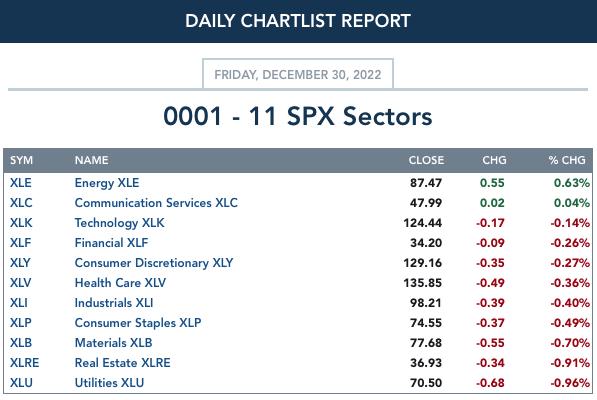597x400 pixels.
Task: Click the XLC symbol link
Action: pyautogui.click(x=21, y=203)
